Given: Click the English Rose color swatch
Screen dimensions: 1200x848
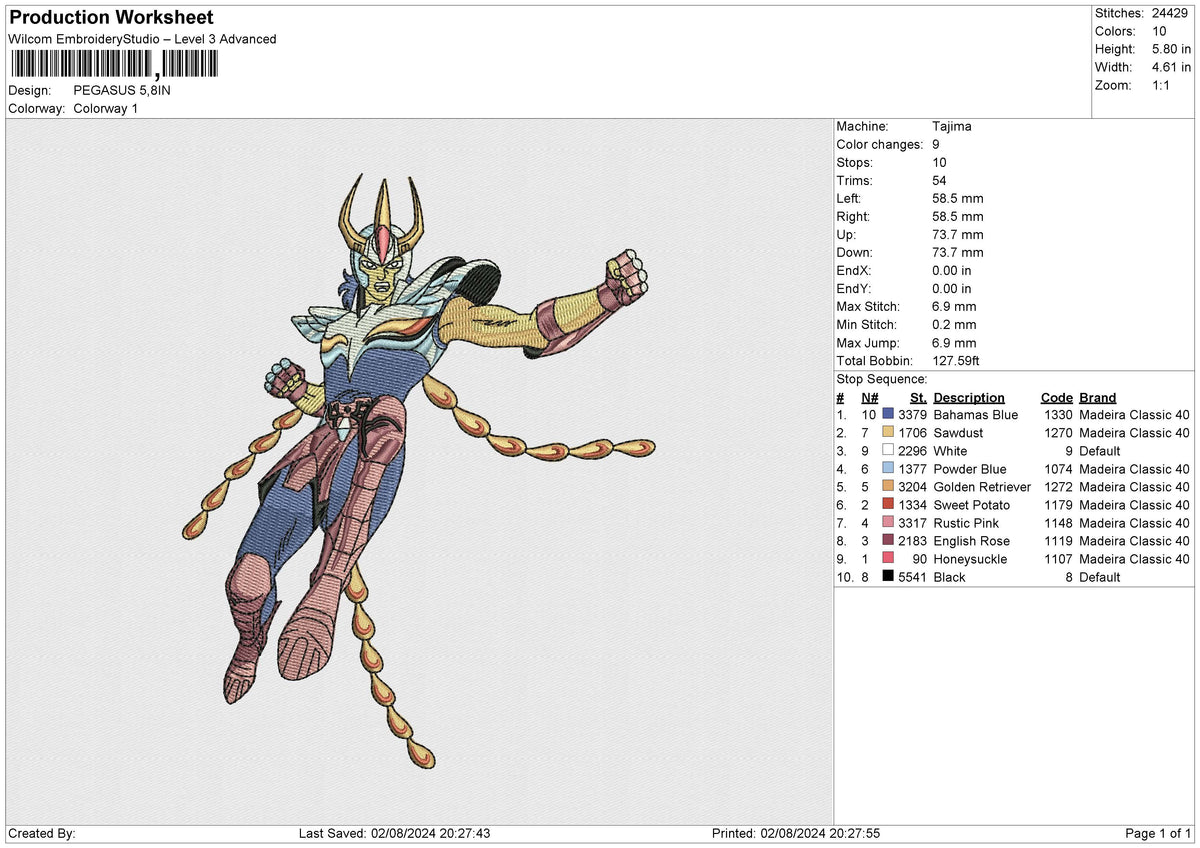Looking at the screenshot, I should [888, 541].
